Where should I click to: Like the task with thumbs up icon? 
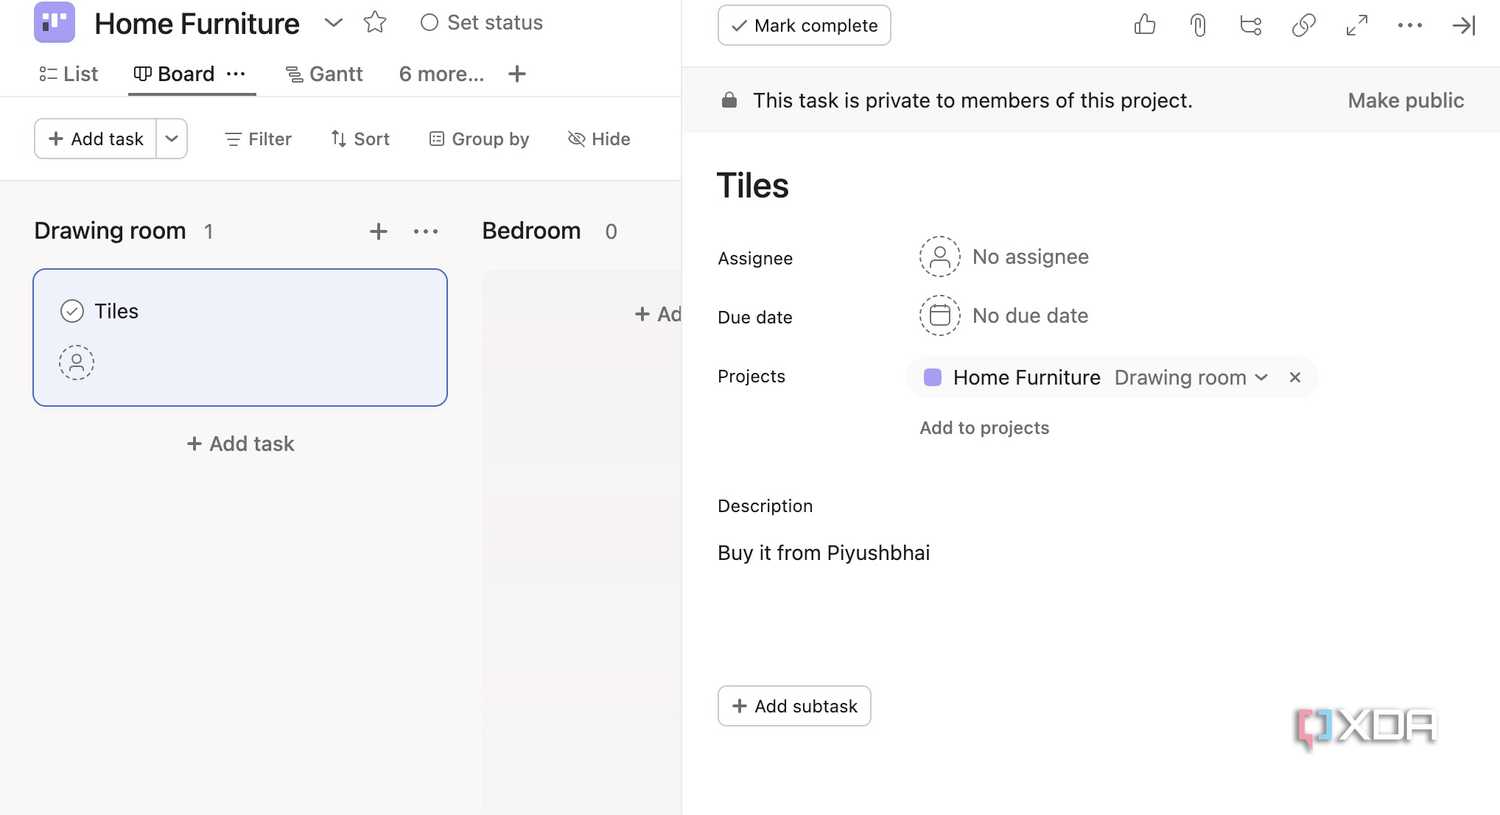(1145, 25)
